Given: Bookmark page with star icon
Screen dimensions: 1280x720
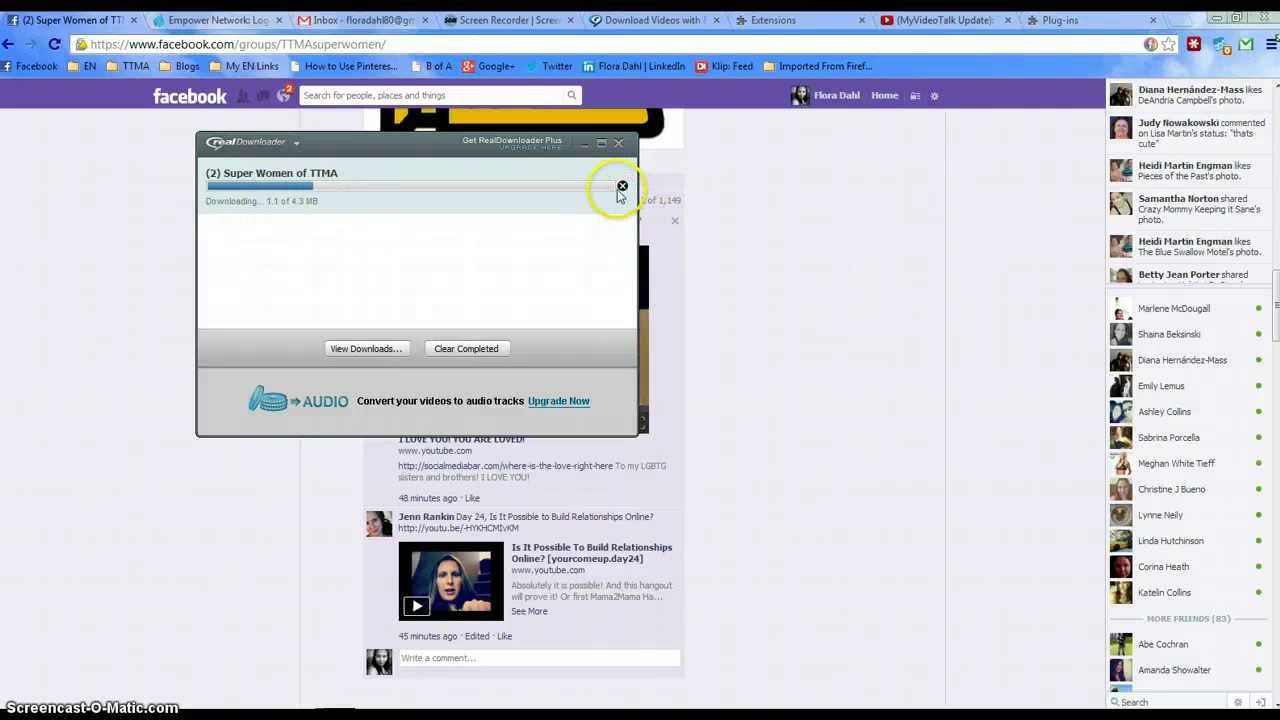Looking at the screenshot, I should (1168, 44).
